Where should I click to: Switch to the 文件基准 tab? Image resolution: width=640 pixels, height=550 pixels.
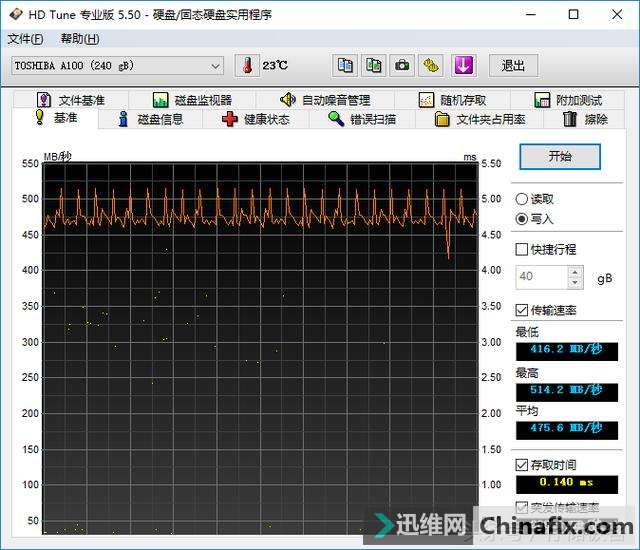tap(71, 100)
